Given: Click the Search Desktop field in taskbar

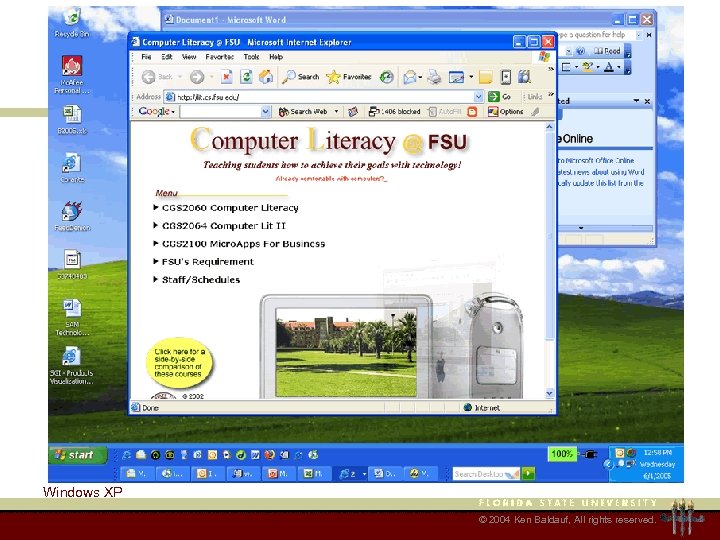Looking at the screenshot, I should [x=486, y=473].
